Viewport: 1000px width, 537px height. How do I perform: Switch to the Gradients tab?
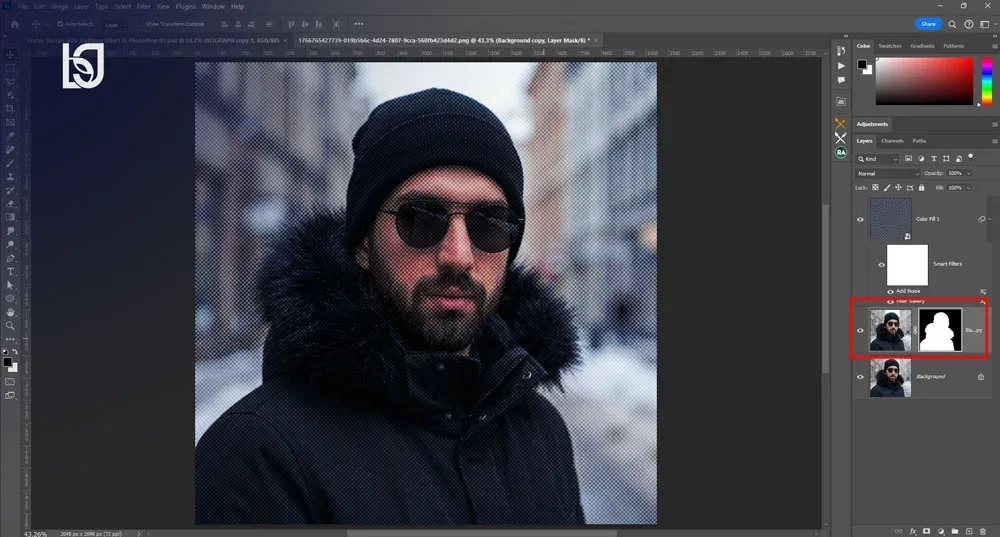point(922,46)
